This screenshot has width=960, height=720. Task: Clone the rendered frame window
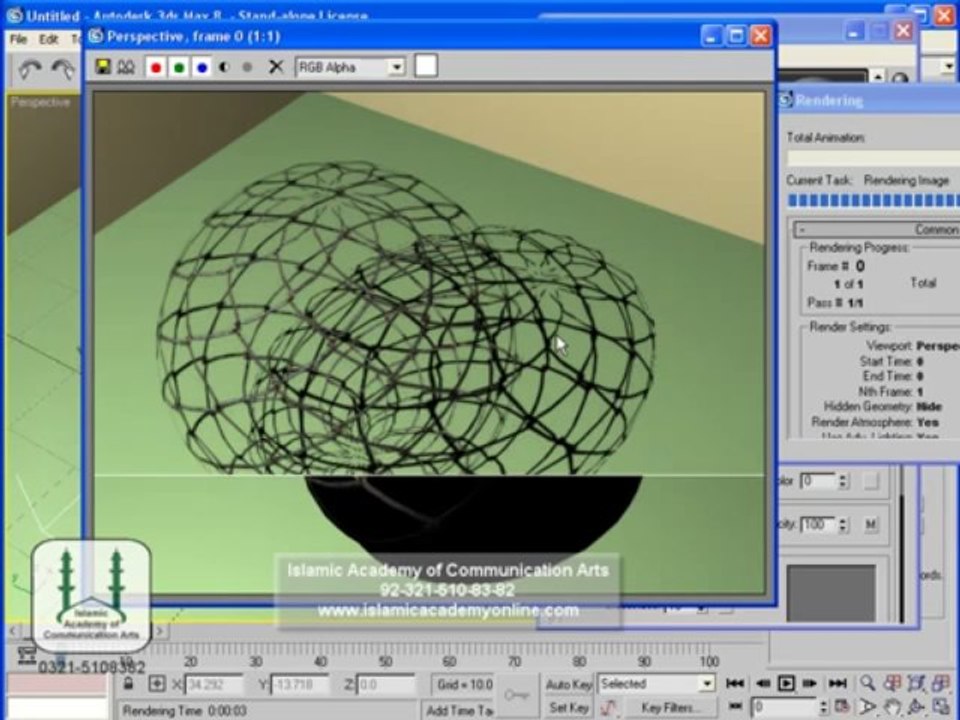[x=126, y=67]
